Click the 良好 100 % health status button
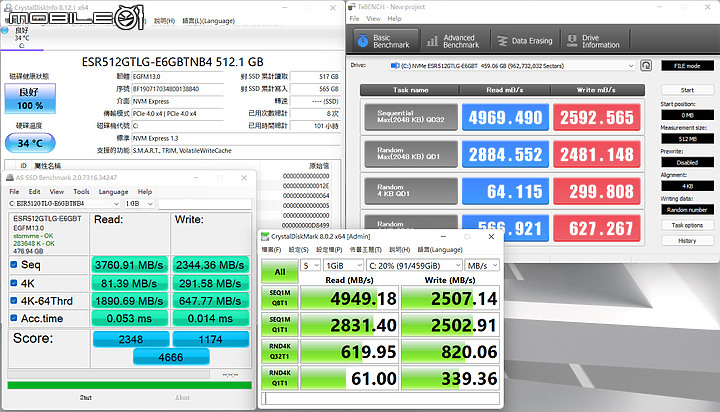 point(30,98)
